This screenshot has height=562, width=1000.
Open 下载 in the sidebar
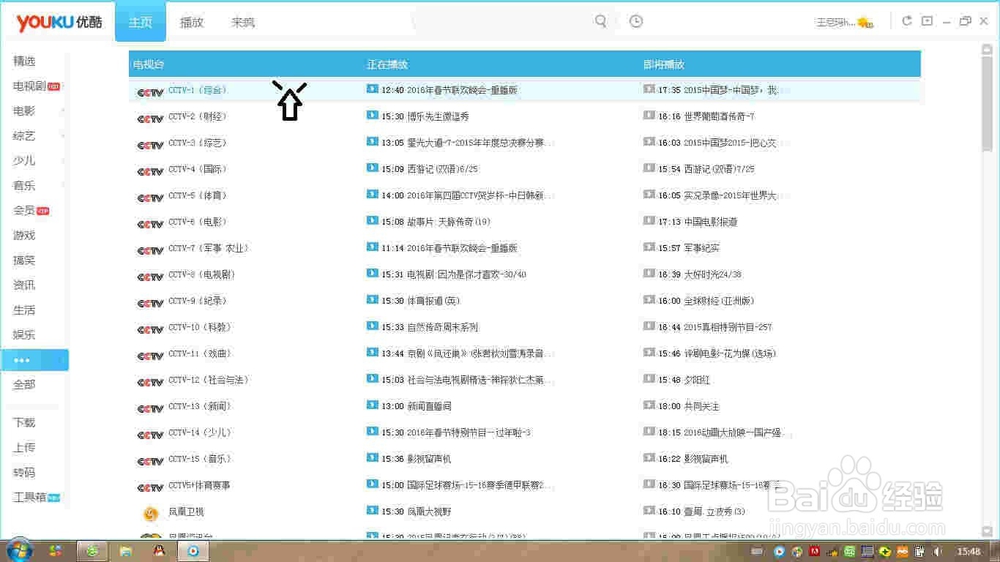tap(24, 423)
